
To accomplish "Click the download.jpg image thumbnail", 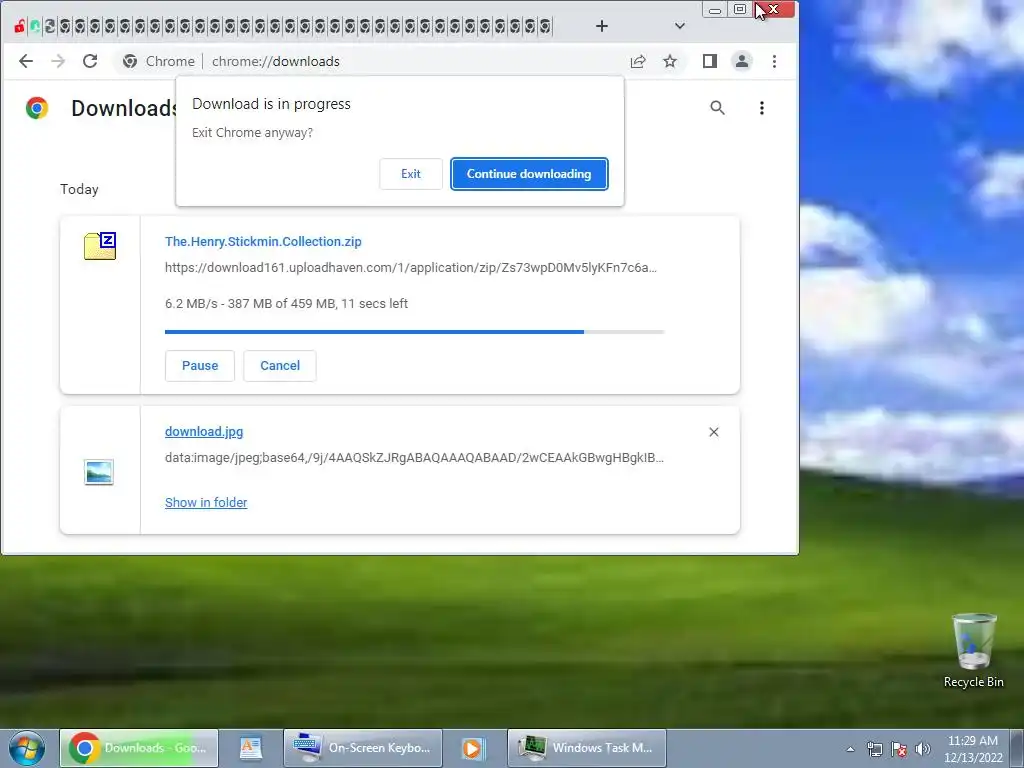I will [x=99, y=472].
